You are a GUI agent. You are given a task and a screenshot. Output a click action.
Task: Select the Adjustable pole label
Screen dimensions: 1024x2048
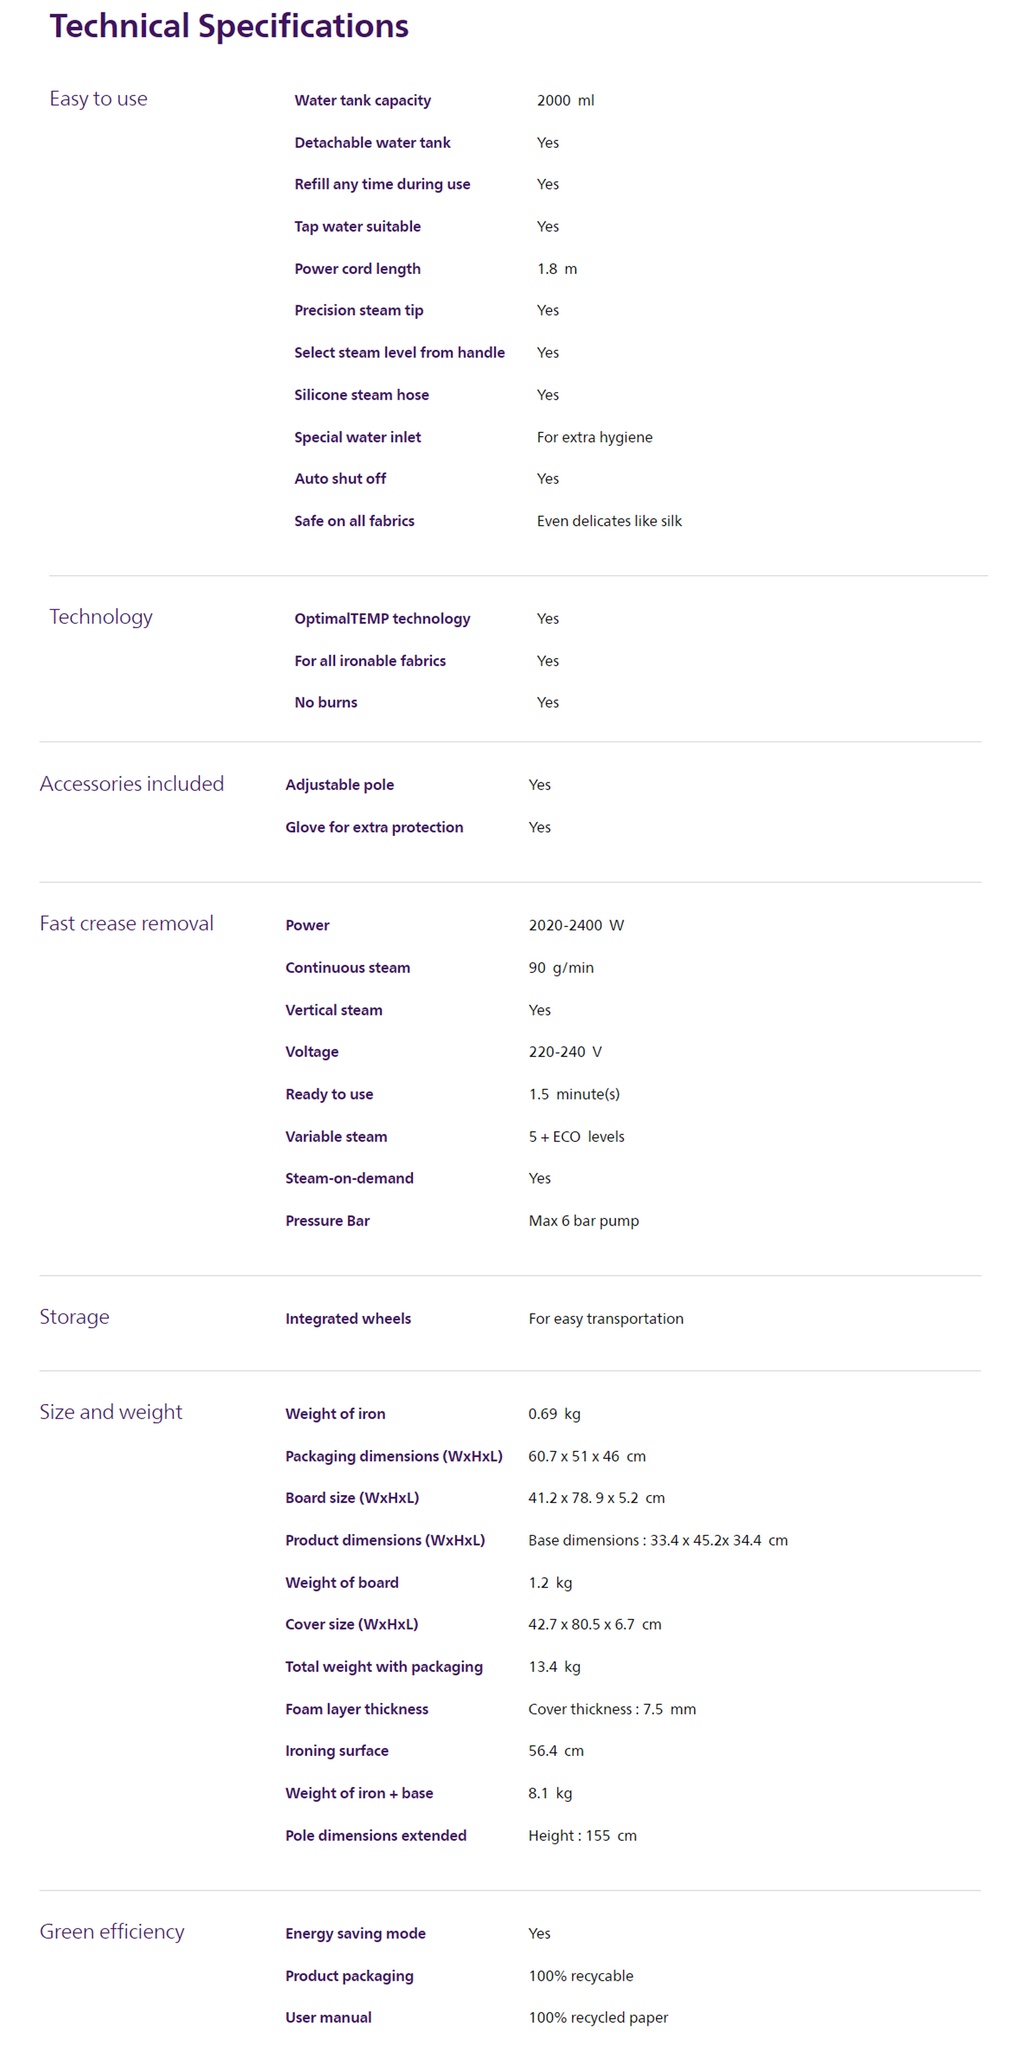pos(339,785)
